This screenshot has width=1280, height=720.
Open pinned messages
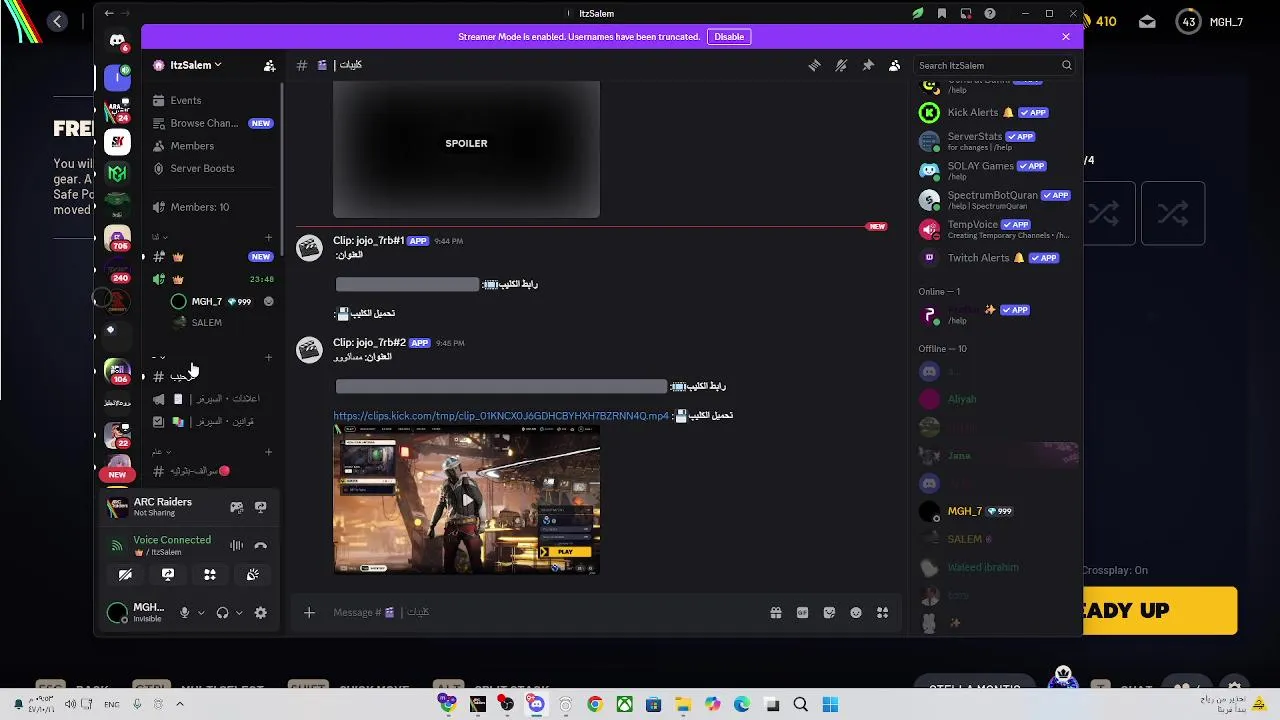click(868, 65)
